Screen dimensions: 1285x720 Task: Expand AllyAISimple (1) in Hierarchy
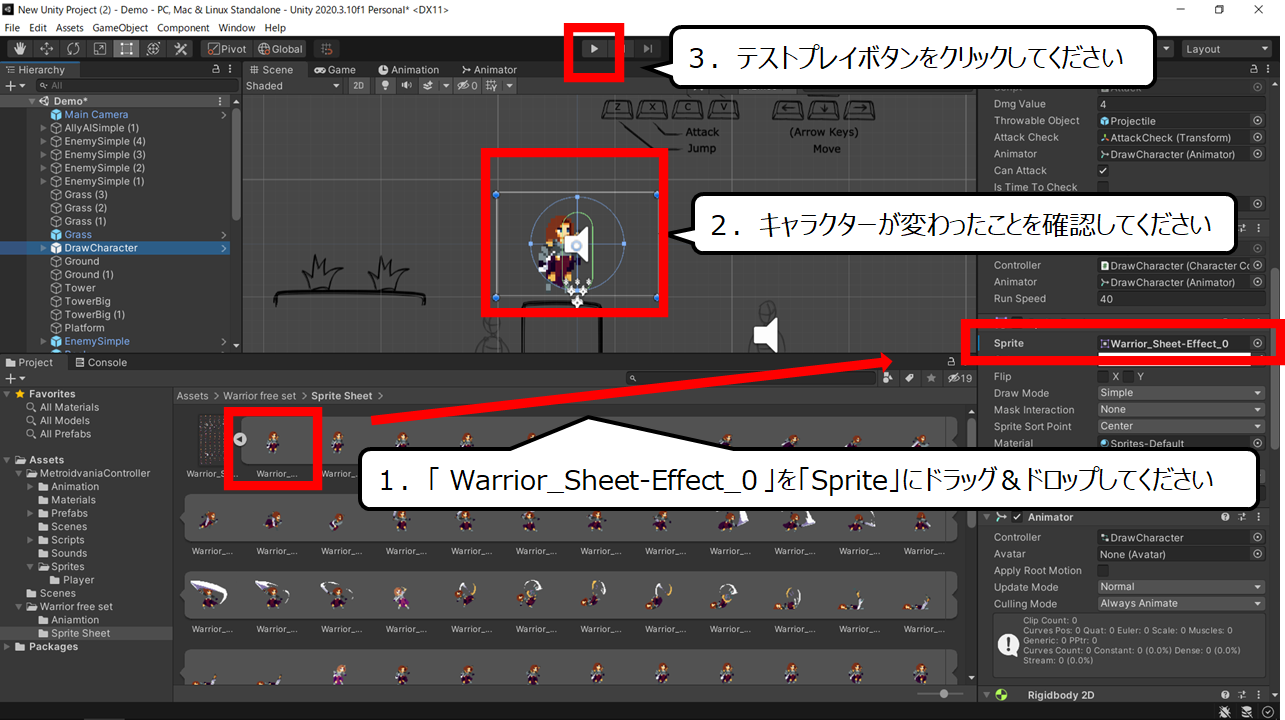(44, 128)
